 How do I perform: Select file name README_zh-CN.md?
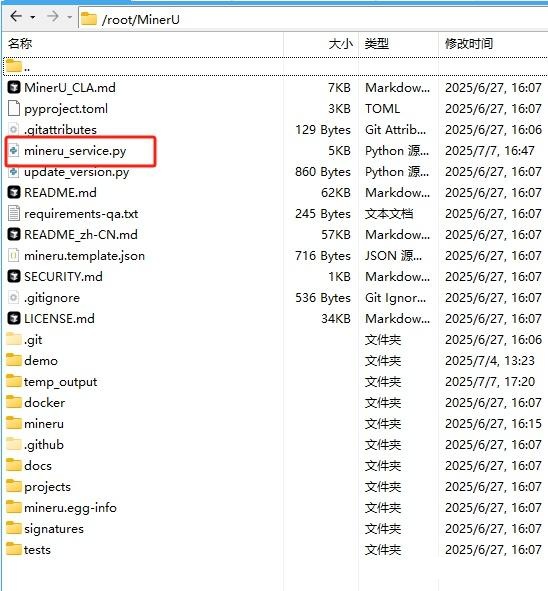coord(81,235)
